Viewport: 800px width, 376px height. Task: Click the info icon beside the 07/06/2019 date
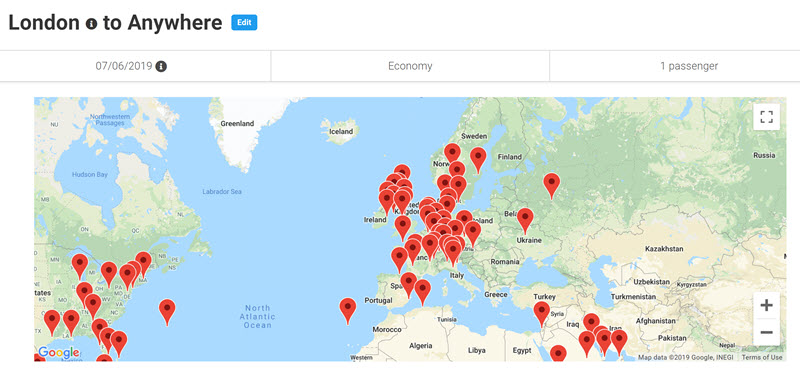(161, 66)
